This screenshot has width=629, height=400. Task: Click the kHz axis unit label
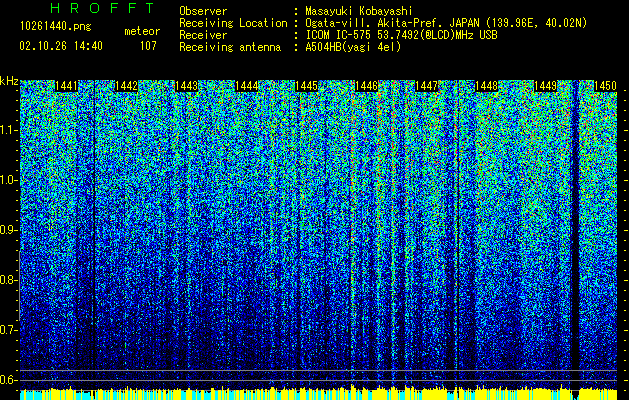tap(9, 81)
